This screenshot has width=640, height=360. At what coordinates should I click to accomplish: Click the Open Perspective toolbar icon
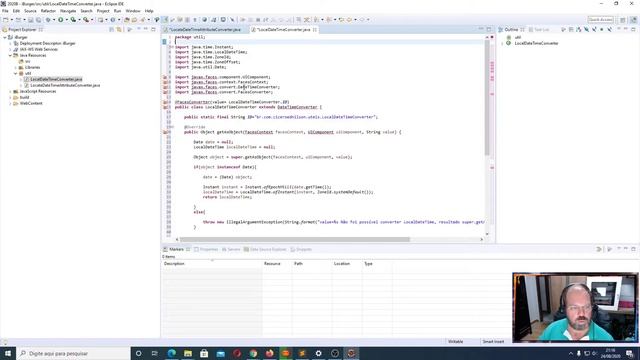[x=623, y=20]
